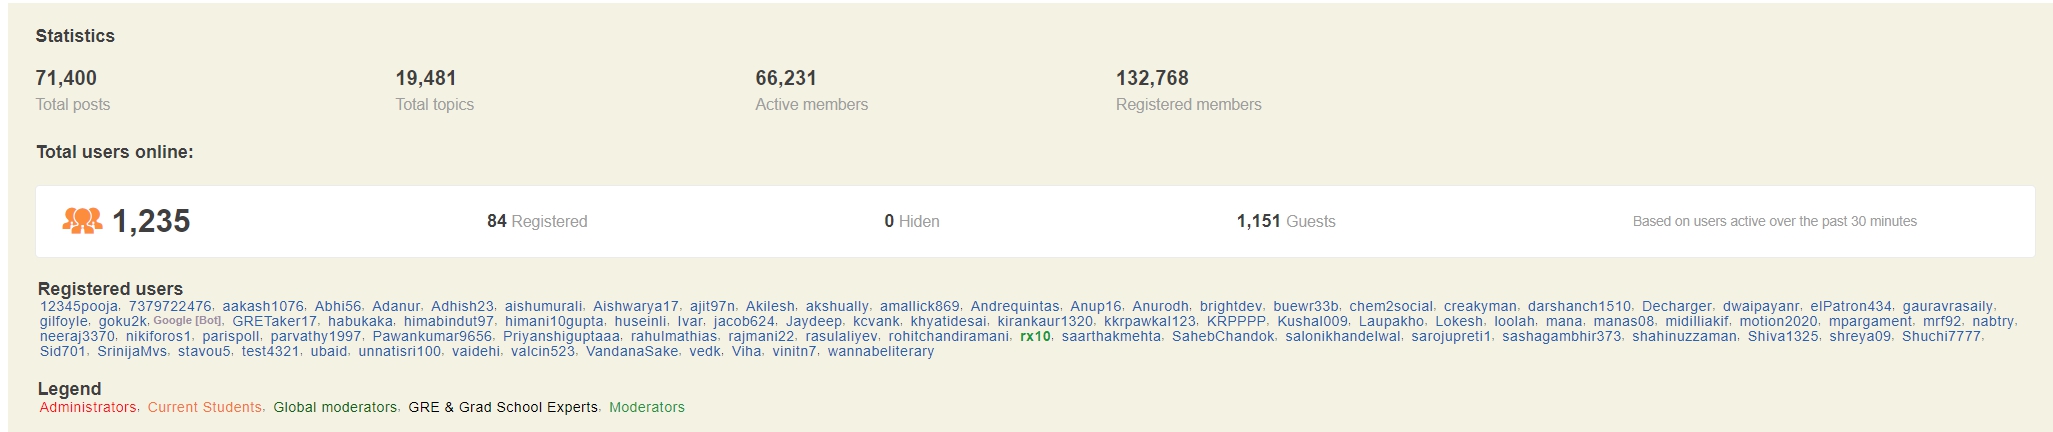Open the profile of gilfoyle
Viewport: 2053px width, 432px height.
tap(64, 321)
